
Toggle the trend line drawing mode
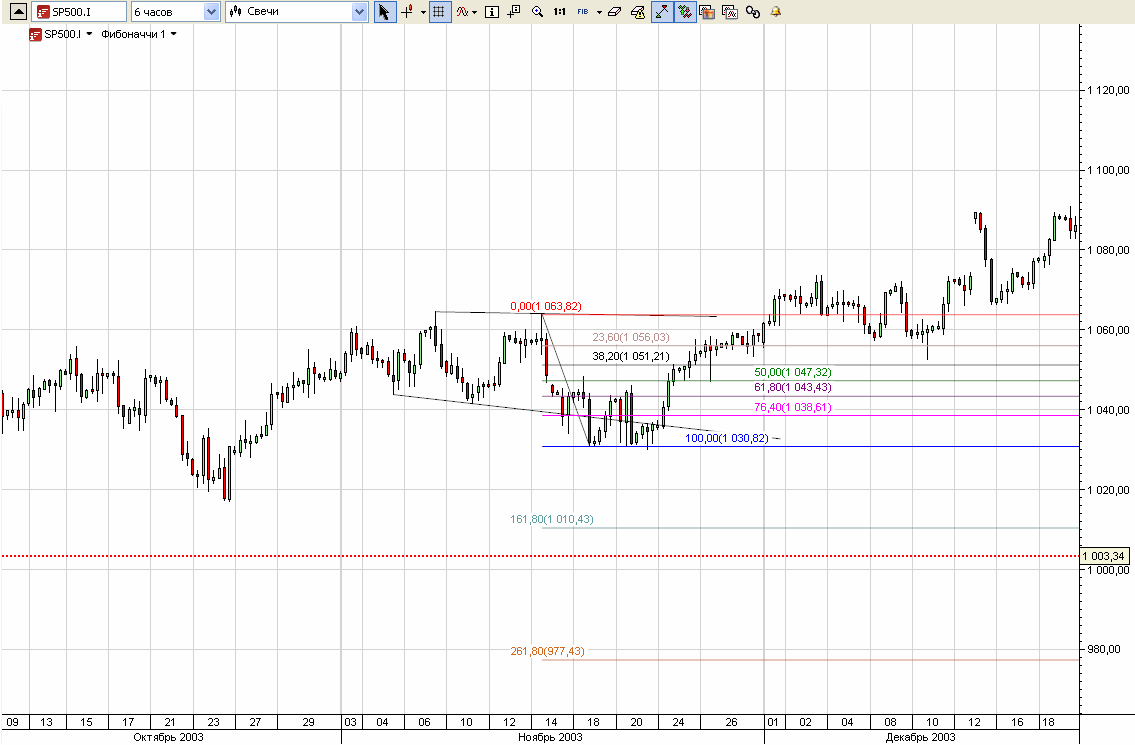(662, 12)
